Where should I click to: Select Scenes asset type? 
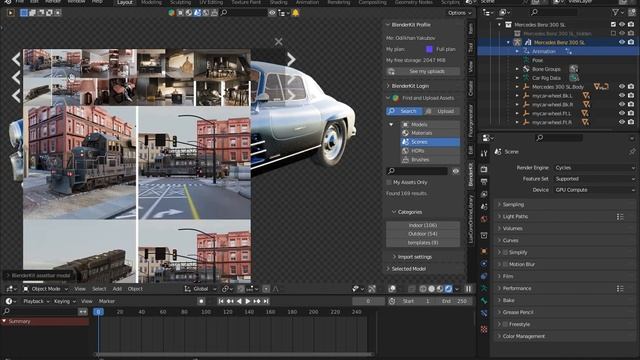(430, 142)
